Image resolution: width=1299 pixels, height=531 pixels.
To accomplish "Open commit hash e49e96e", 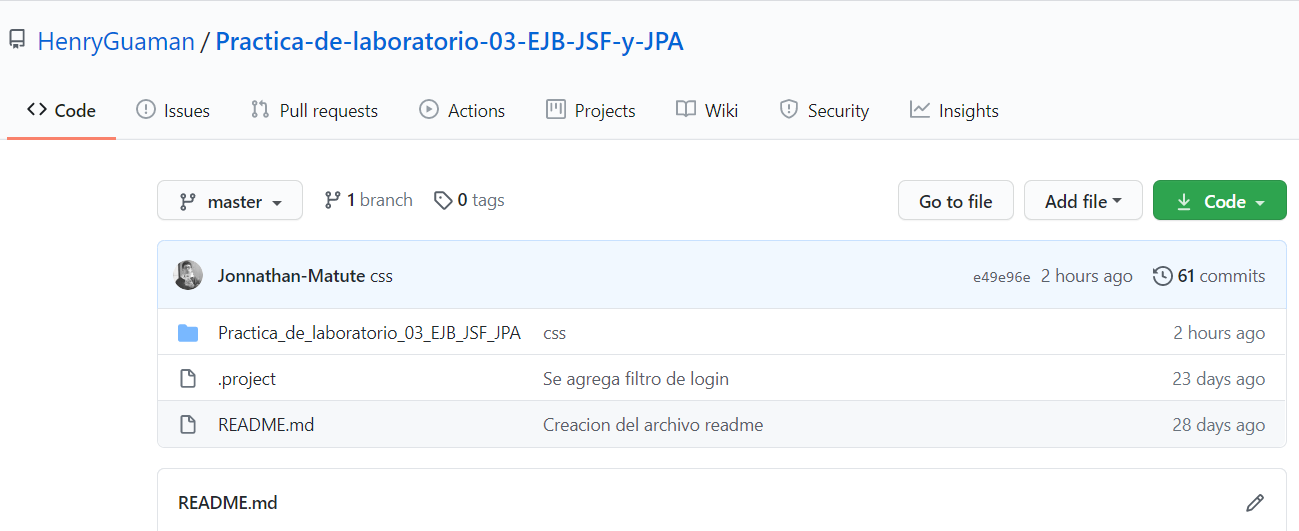I will 1001,277.
